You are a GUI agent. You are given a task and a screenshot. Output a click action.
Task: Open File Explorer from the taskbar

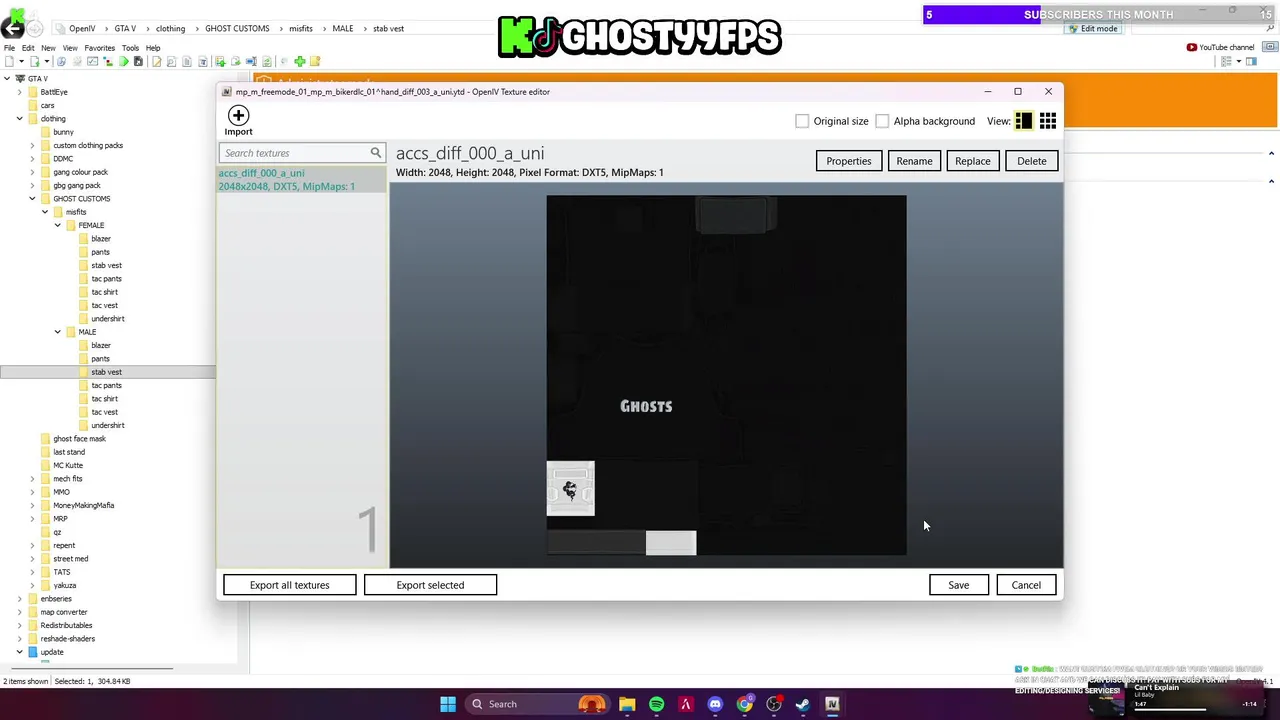coord(627,704)
